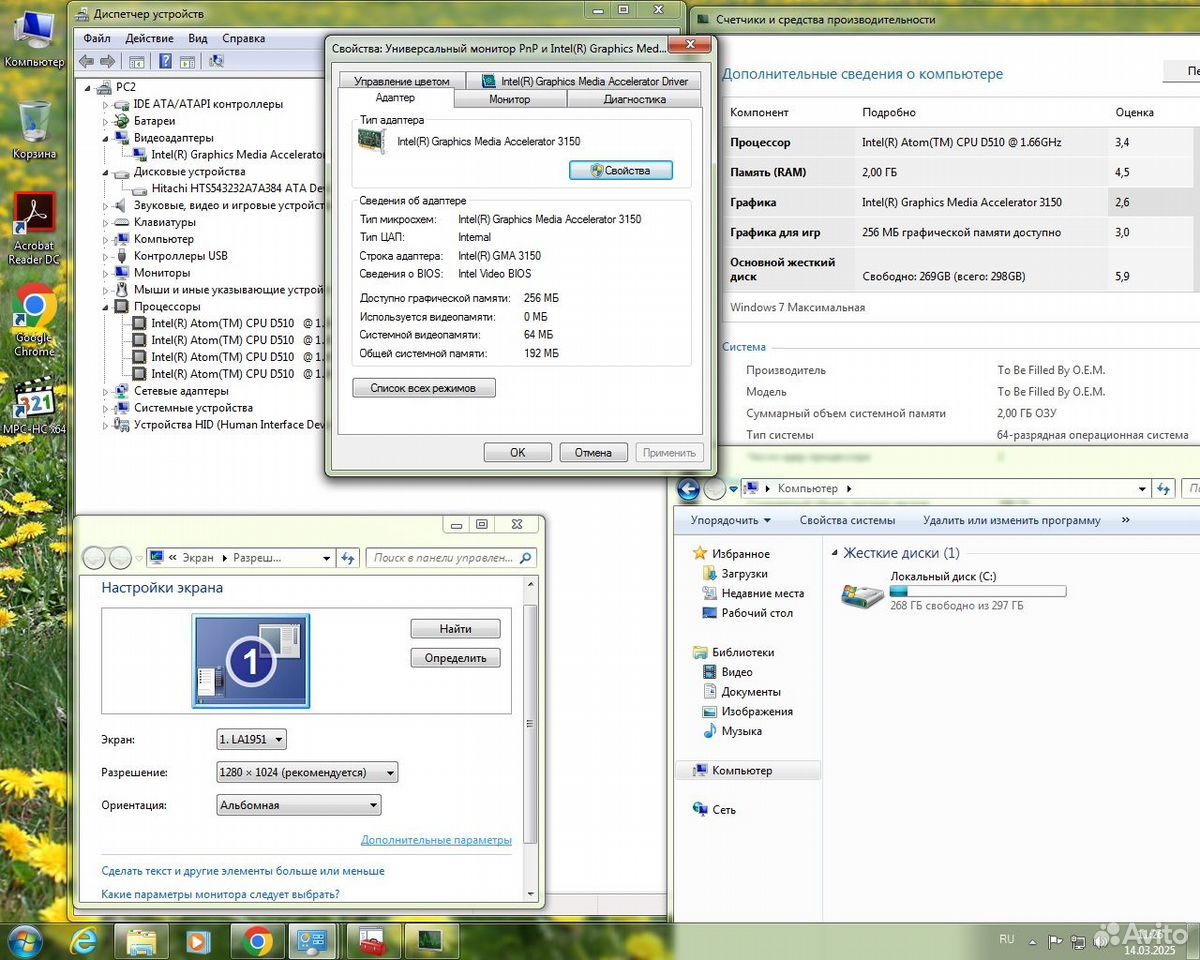Click the Определить button in screen settings
This screenshot has height=960, width=1200.
pos(455,658)
